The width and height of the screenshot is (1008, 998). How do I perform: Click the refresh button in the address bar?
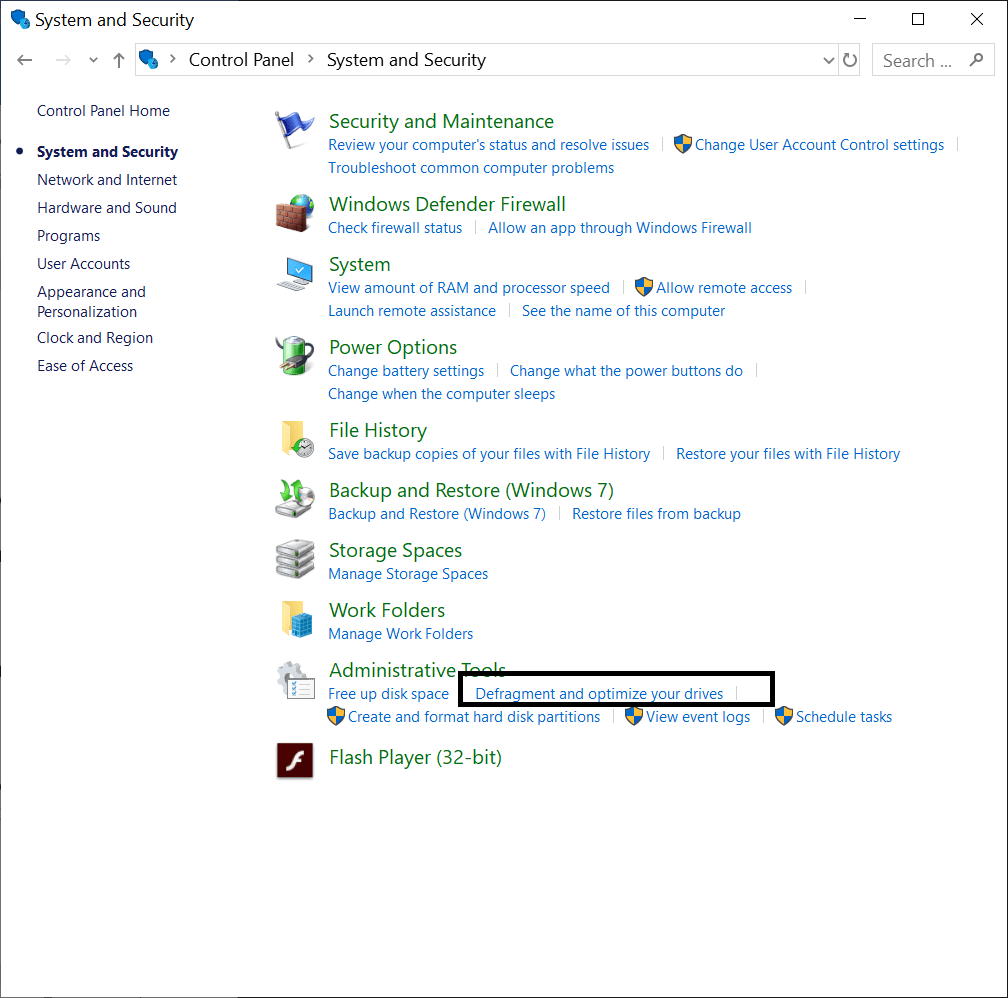click(x=850, y=60)
